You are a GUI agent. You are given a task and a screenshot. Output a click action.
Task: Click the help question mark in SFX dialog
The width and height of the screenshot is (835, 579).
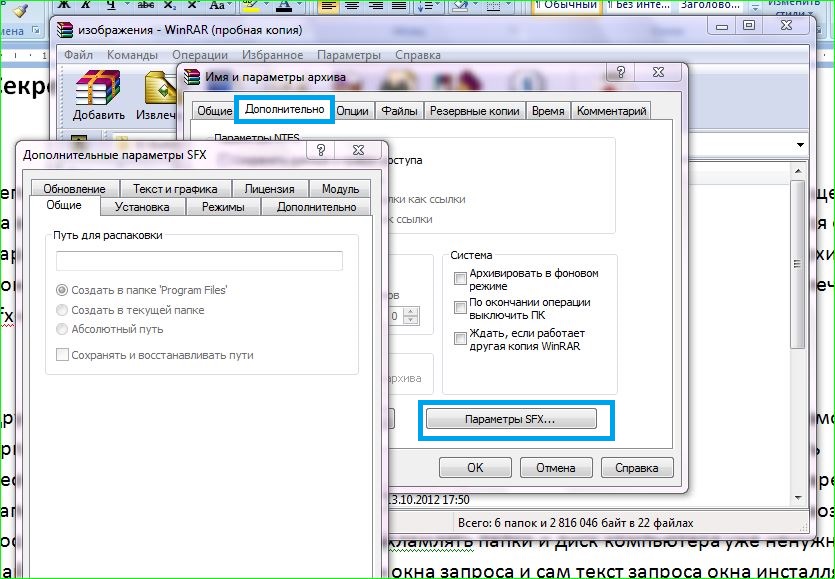pos(321,150)
